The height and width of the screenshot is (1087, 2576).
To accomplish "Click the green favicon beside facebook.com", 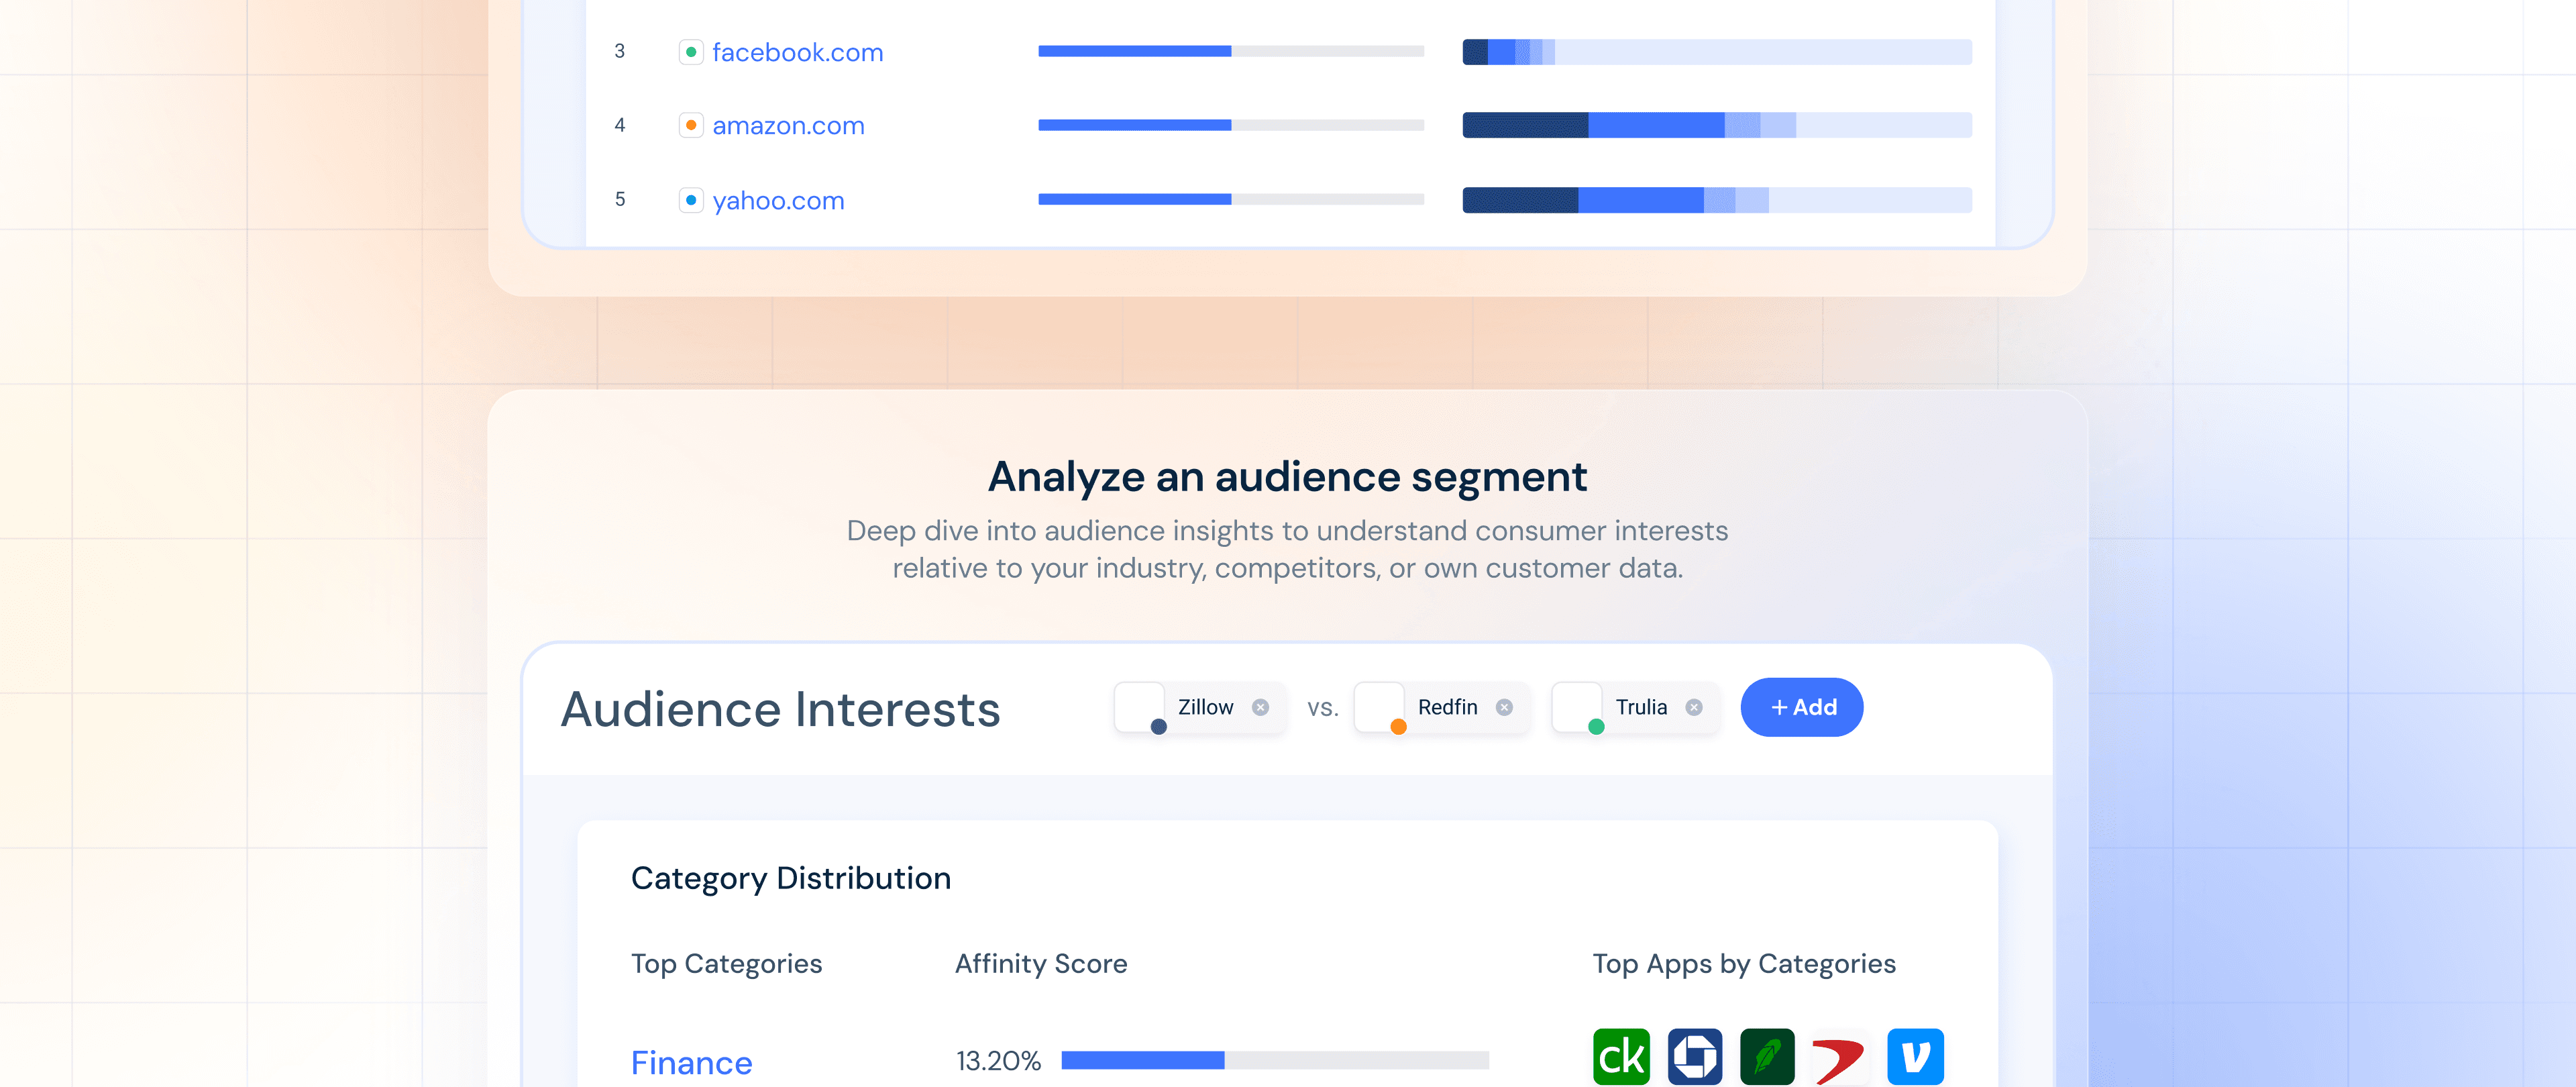I will pos(691,52).
